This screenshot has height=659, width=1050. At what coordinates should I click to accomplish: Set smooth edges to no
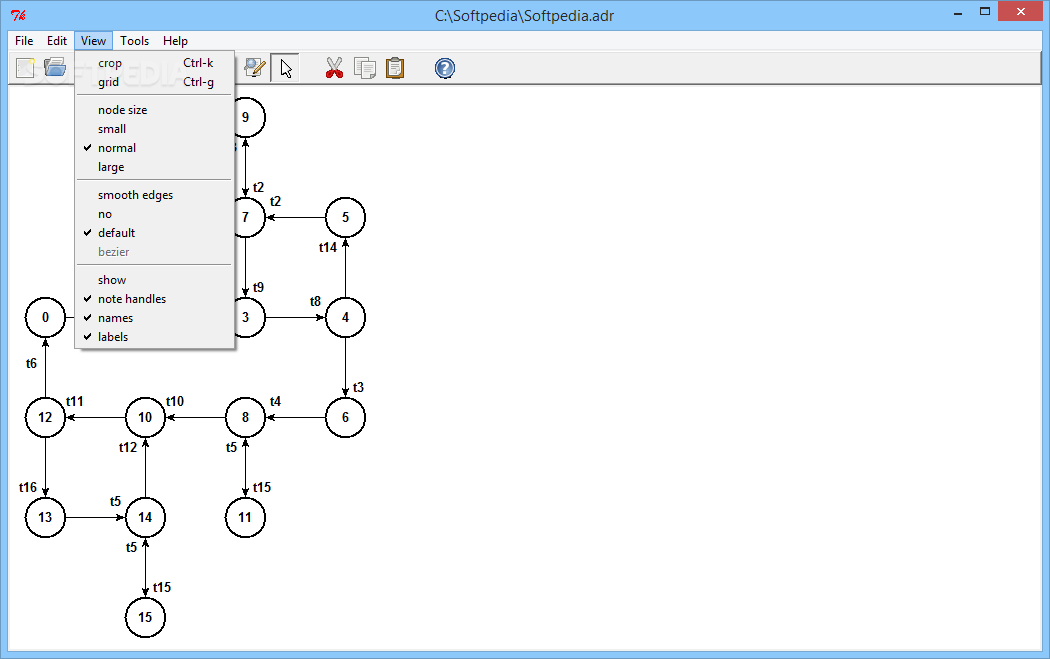(x=155, y=214)
